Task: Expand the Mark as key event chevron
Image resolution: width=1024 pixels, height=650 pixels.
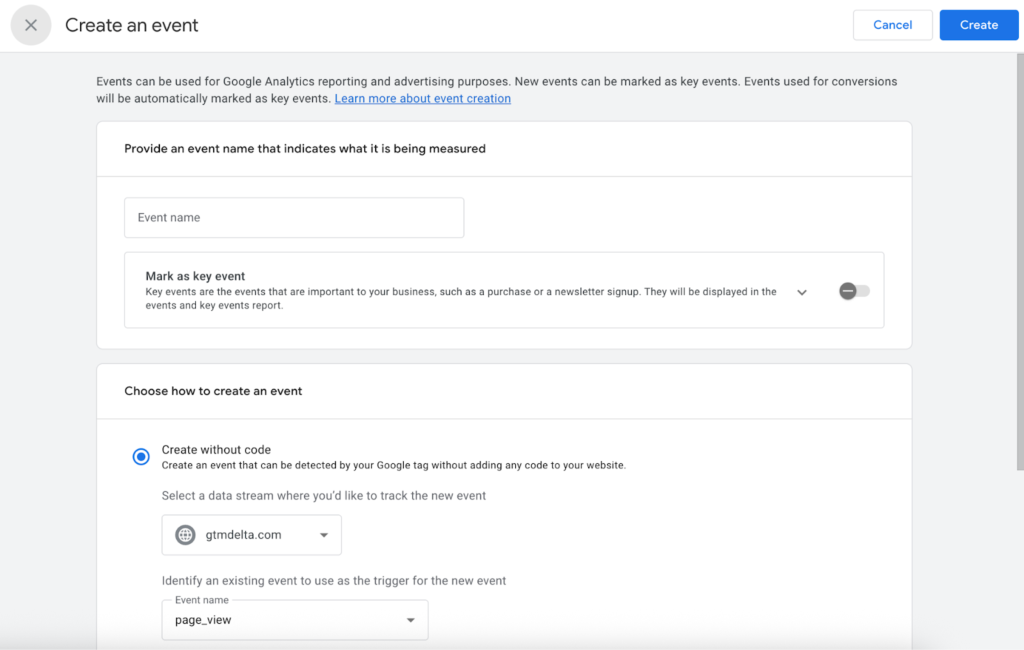Action: (802, 292)
